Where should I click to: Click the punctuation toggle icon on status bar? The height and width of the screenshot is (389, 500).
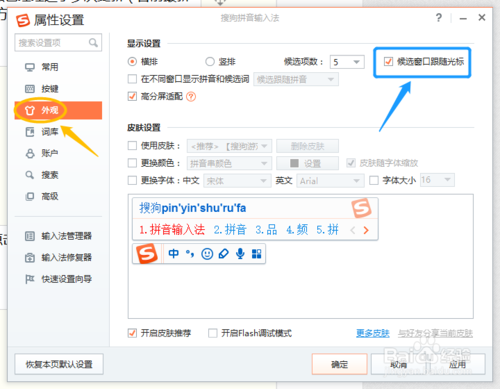(x=190, y=254)
